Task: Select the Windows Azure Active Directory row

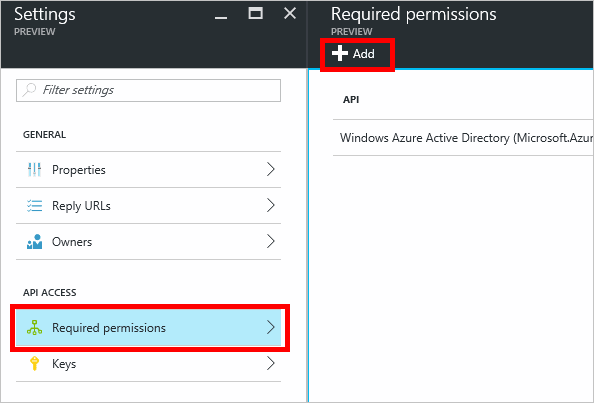Action: point(463,137)
